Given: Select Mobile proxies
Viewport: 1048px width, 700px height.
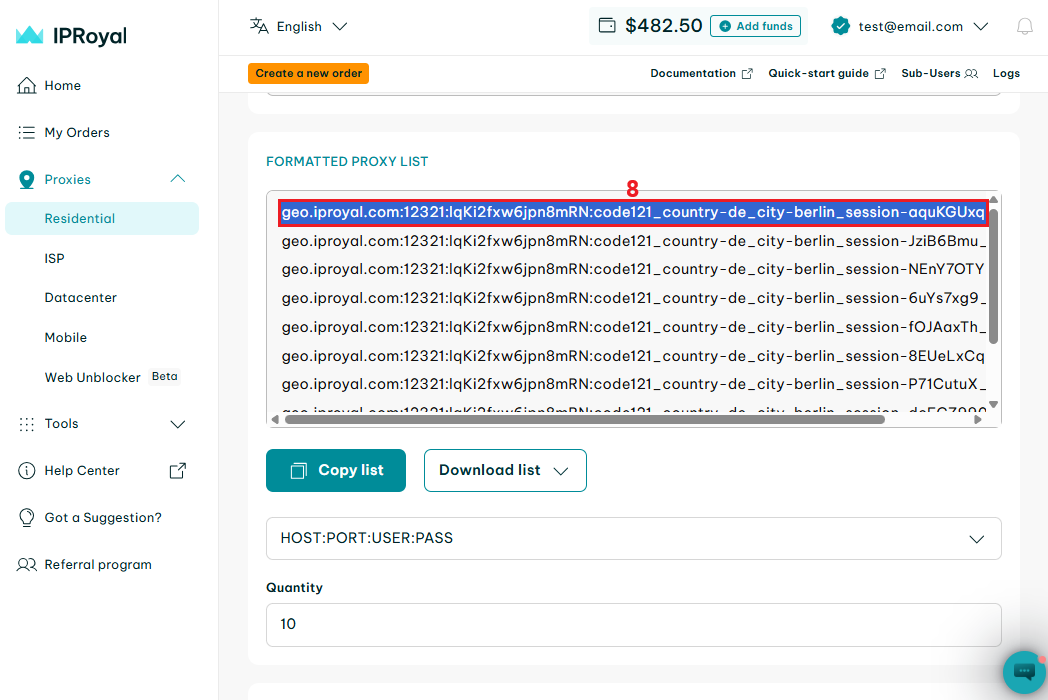Looking at the screenshot, I should (66, 338).
